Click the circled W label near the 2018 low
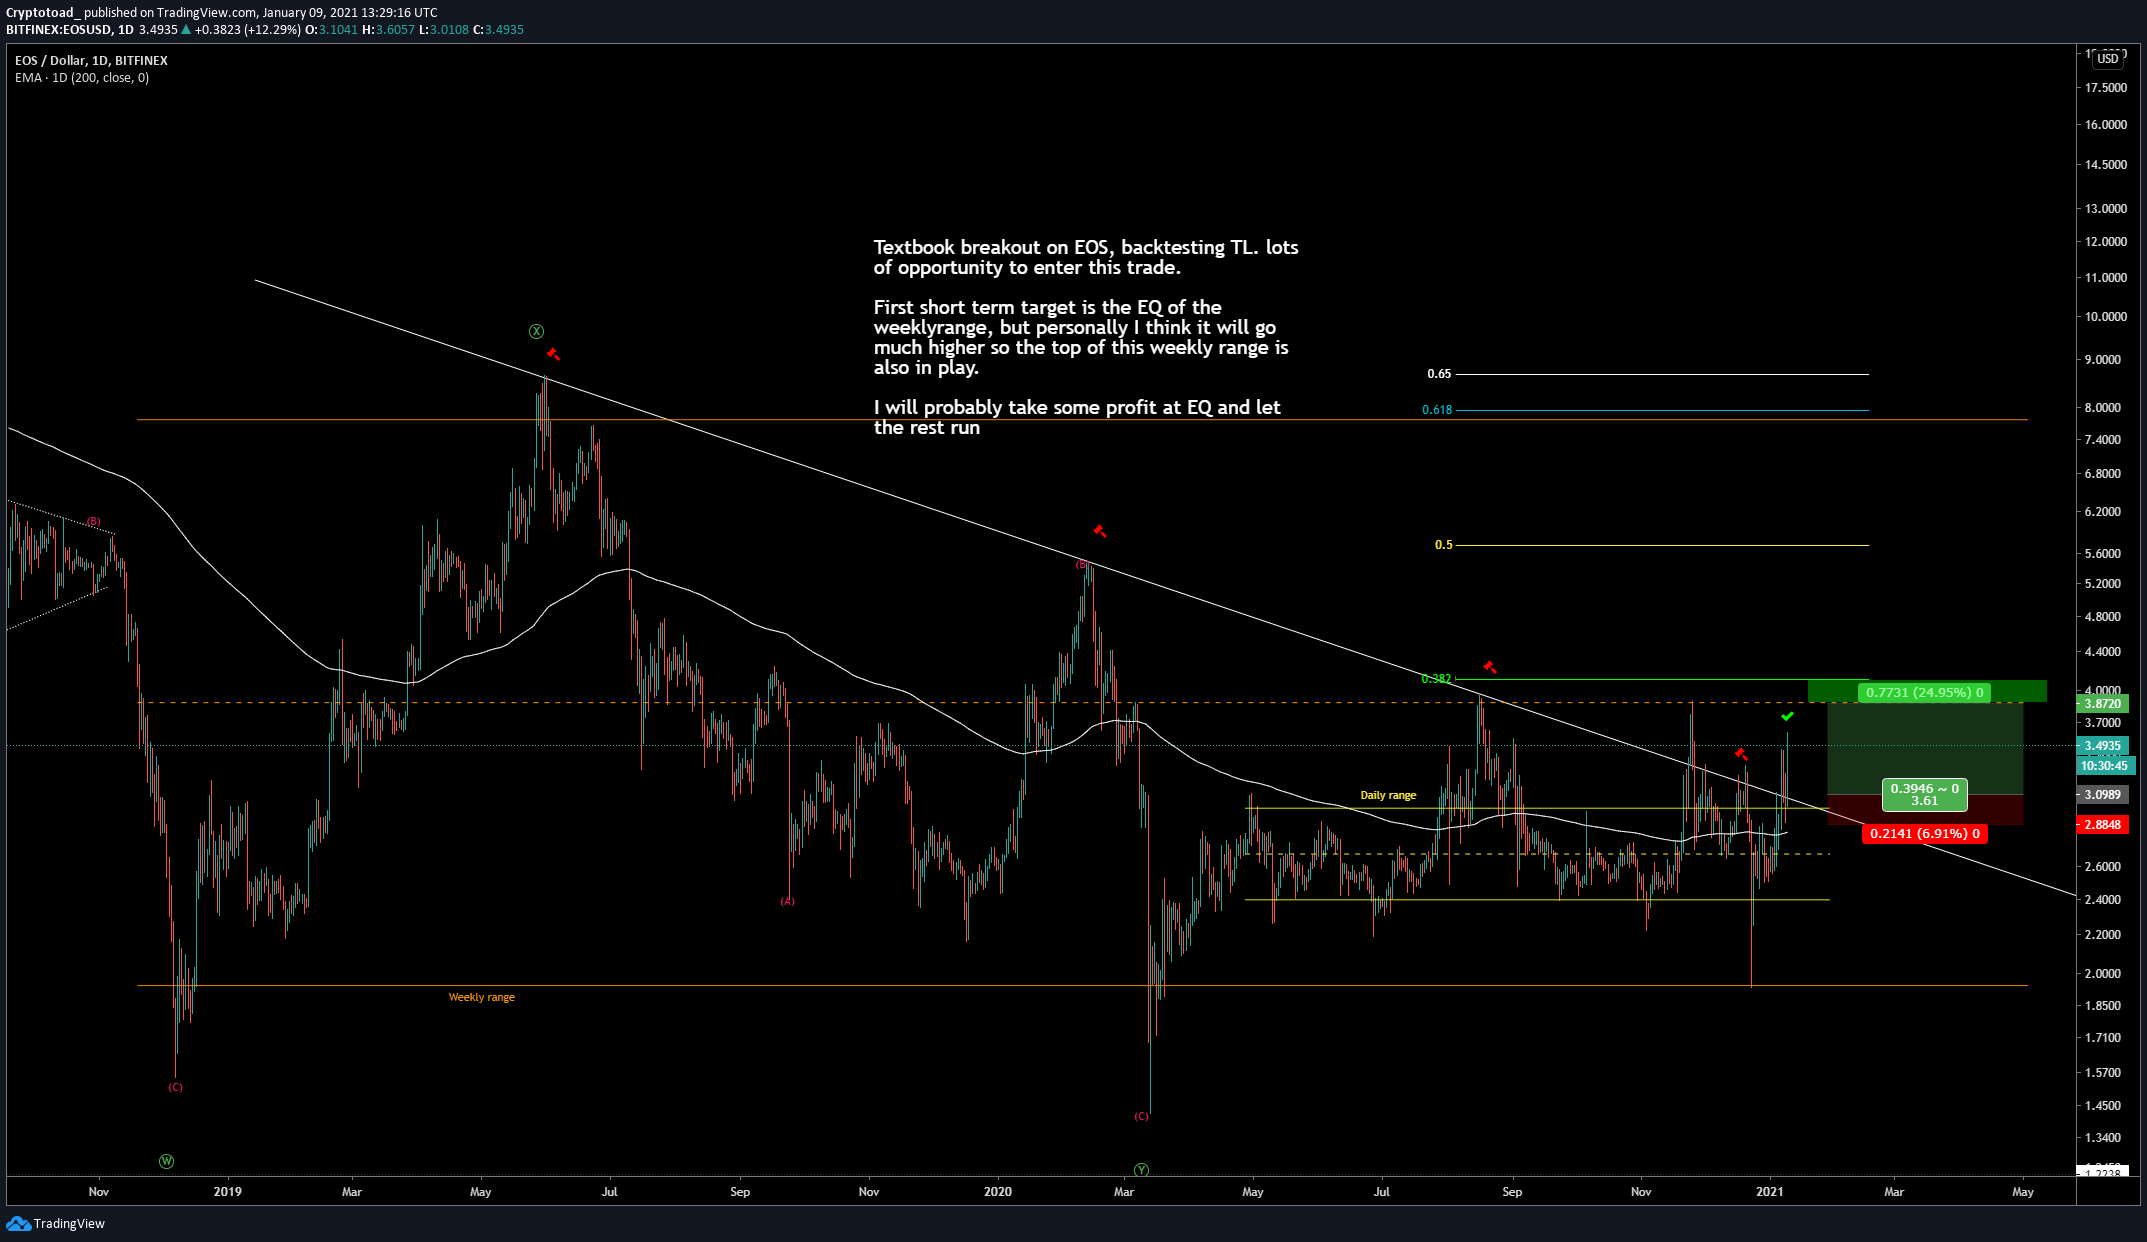 [166, 1161]
